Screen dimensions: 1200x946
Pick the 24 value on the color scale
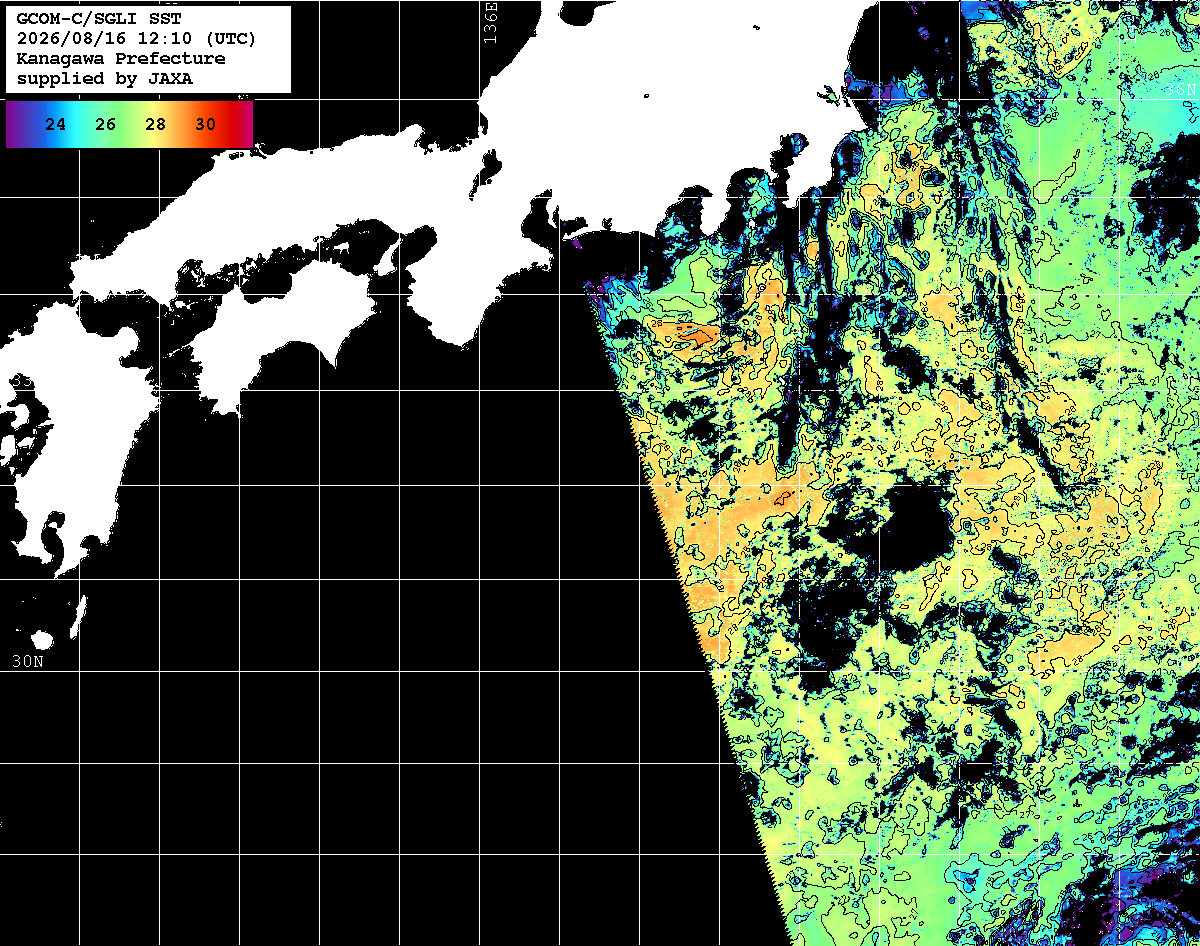point(56,125)
